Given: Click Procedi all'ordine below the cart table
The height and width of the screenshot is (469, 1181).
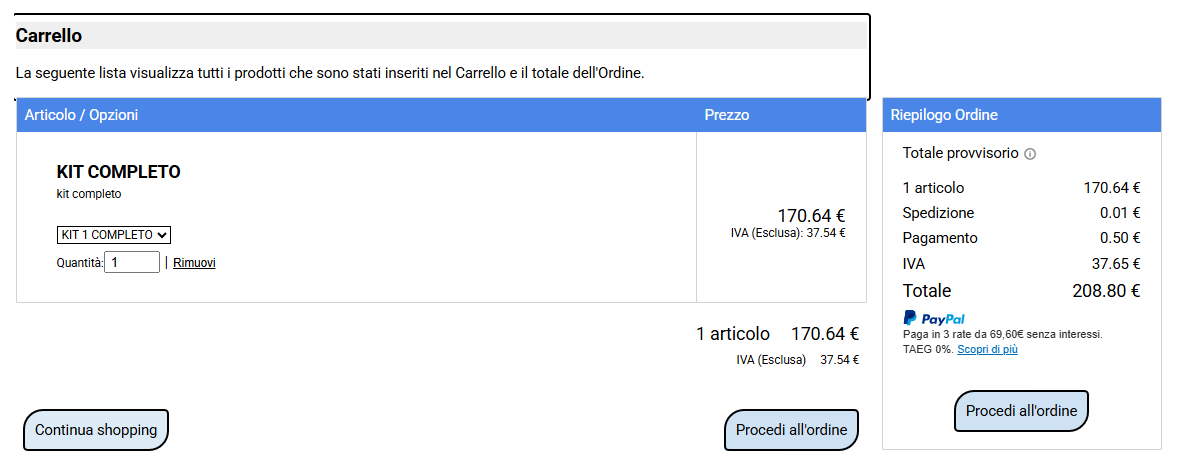Looking at the screenshot, I should [x=791, y=430].
